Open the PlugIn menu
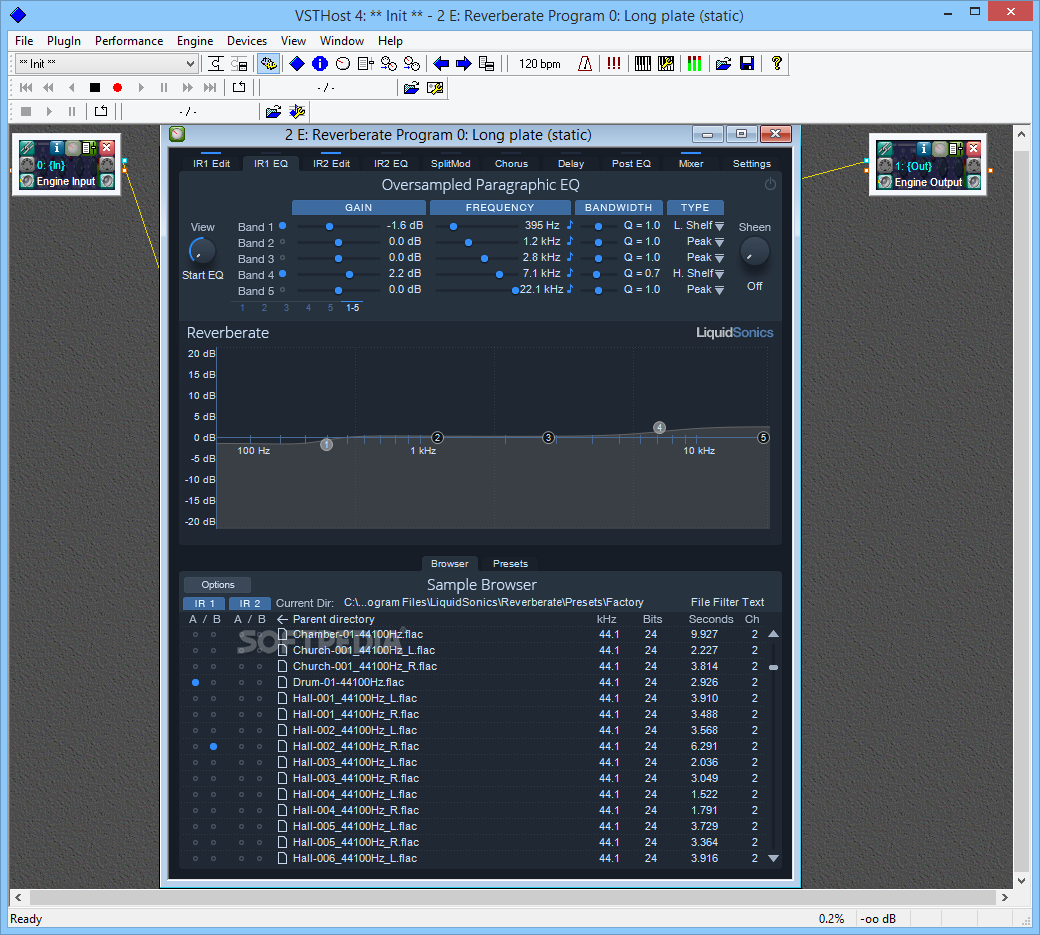Viewport: 1040px width, 935px height. [64, 40]
